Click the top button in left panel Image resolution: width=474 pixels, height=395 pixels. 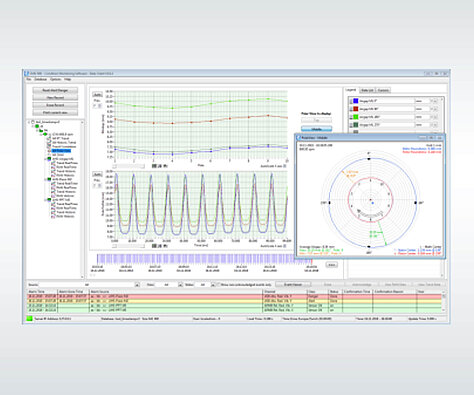pos(55,90)
